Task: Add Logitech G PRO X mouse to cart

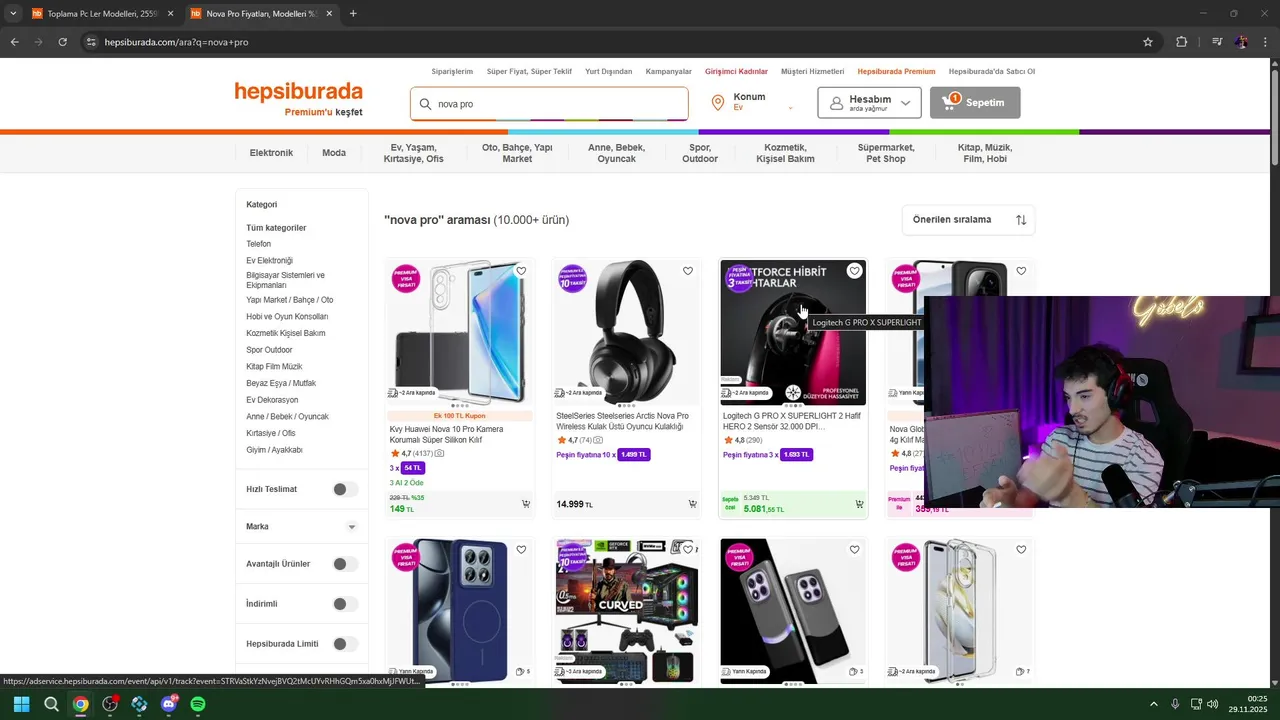Action: 859,504
